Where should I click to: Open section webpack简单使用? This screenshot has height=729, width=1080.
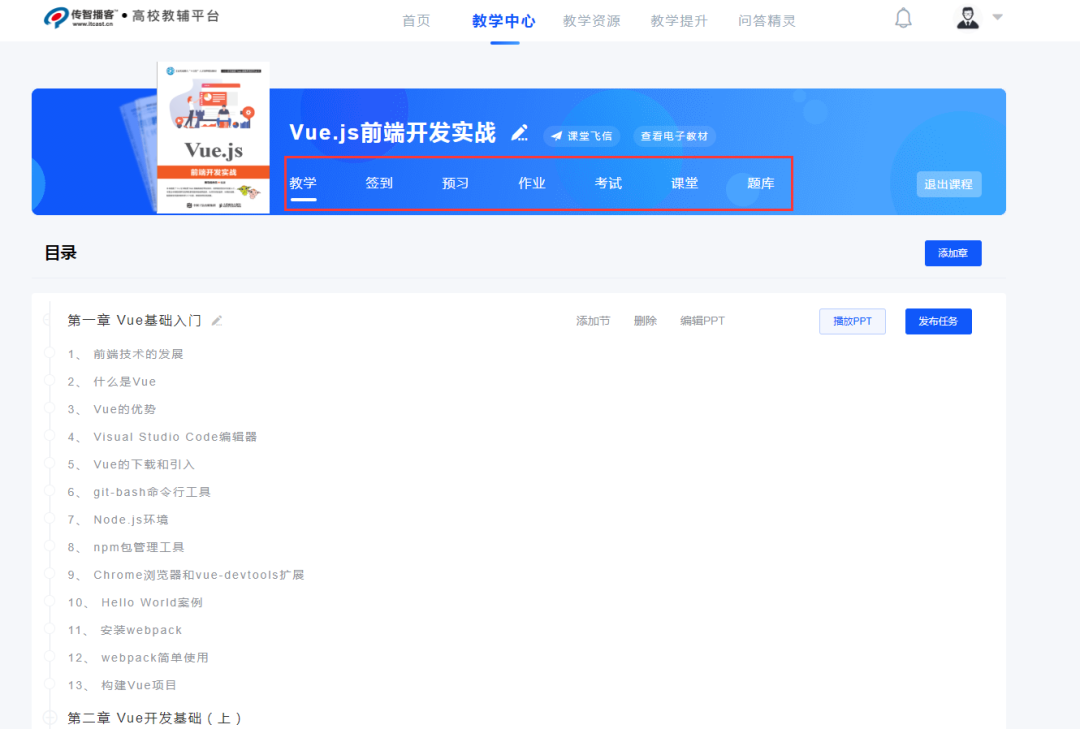click(138, 657)
